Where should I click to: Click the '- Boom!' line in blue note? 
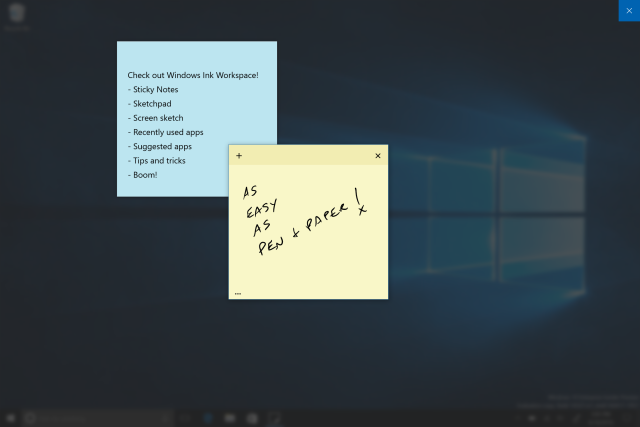coord(142,175)
